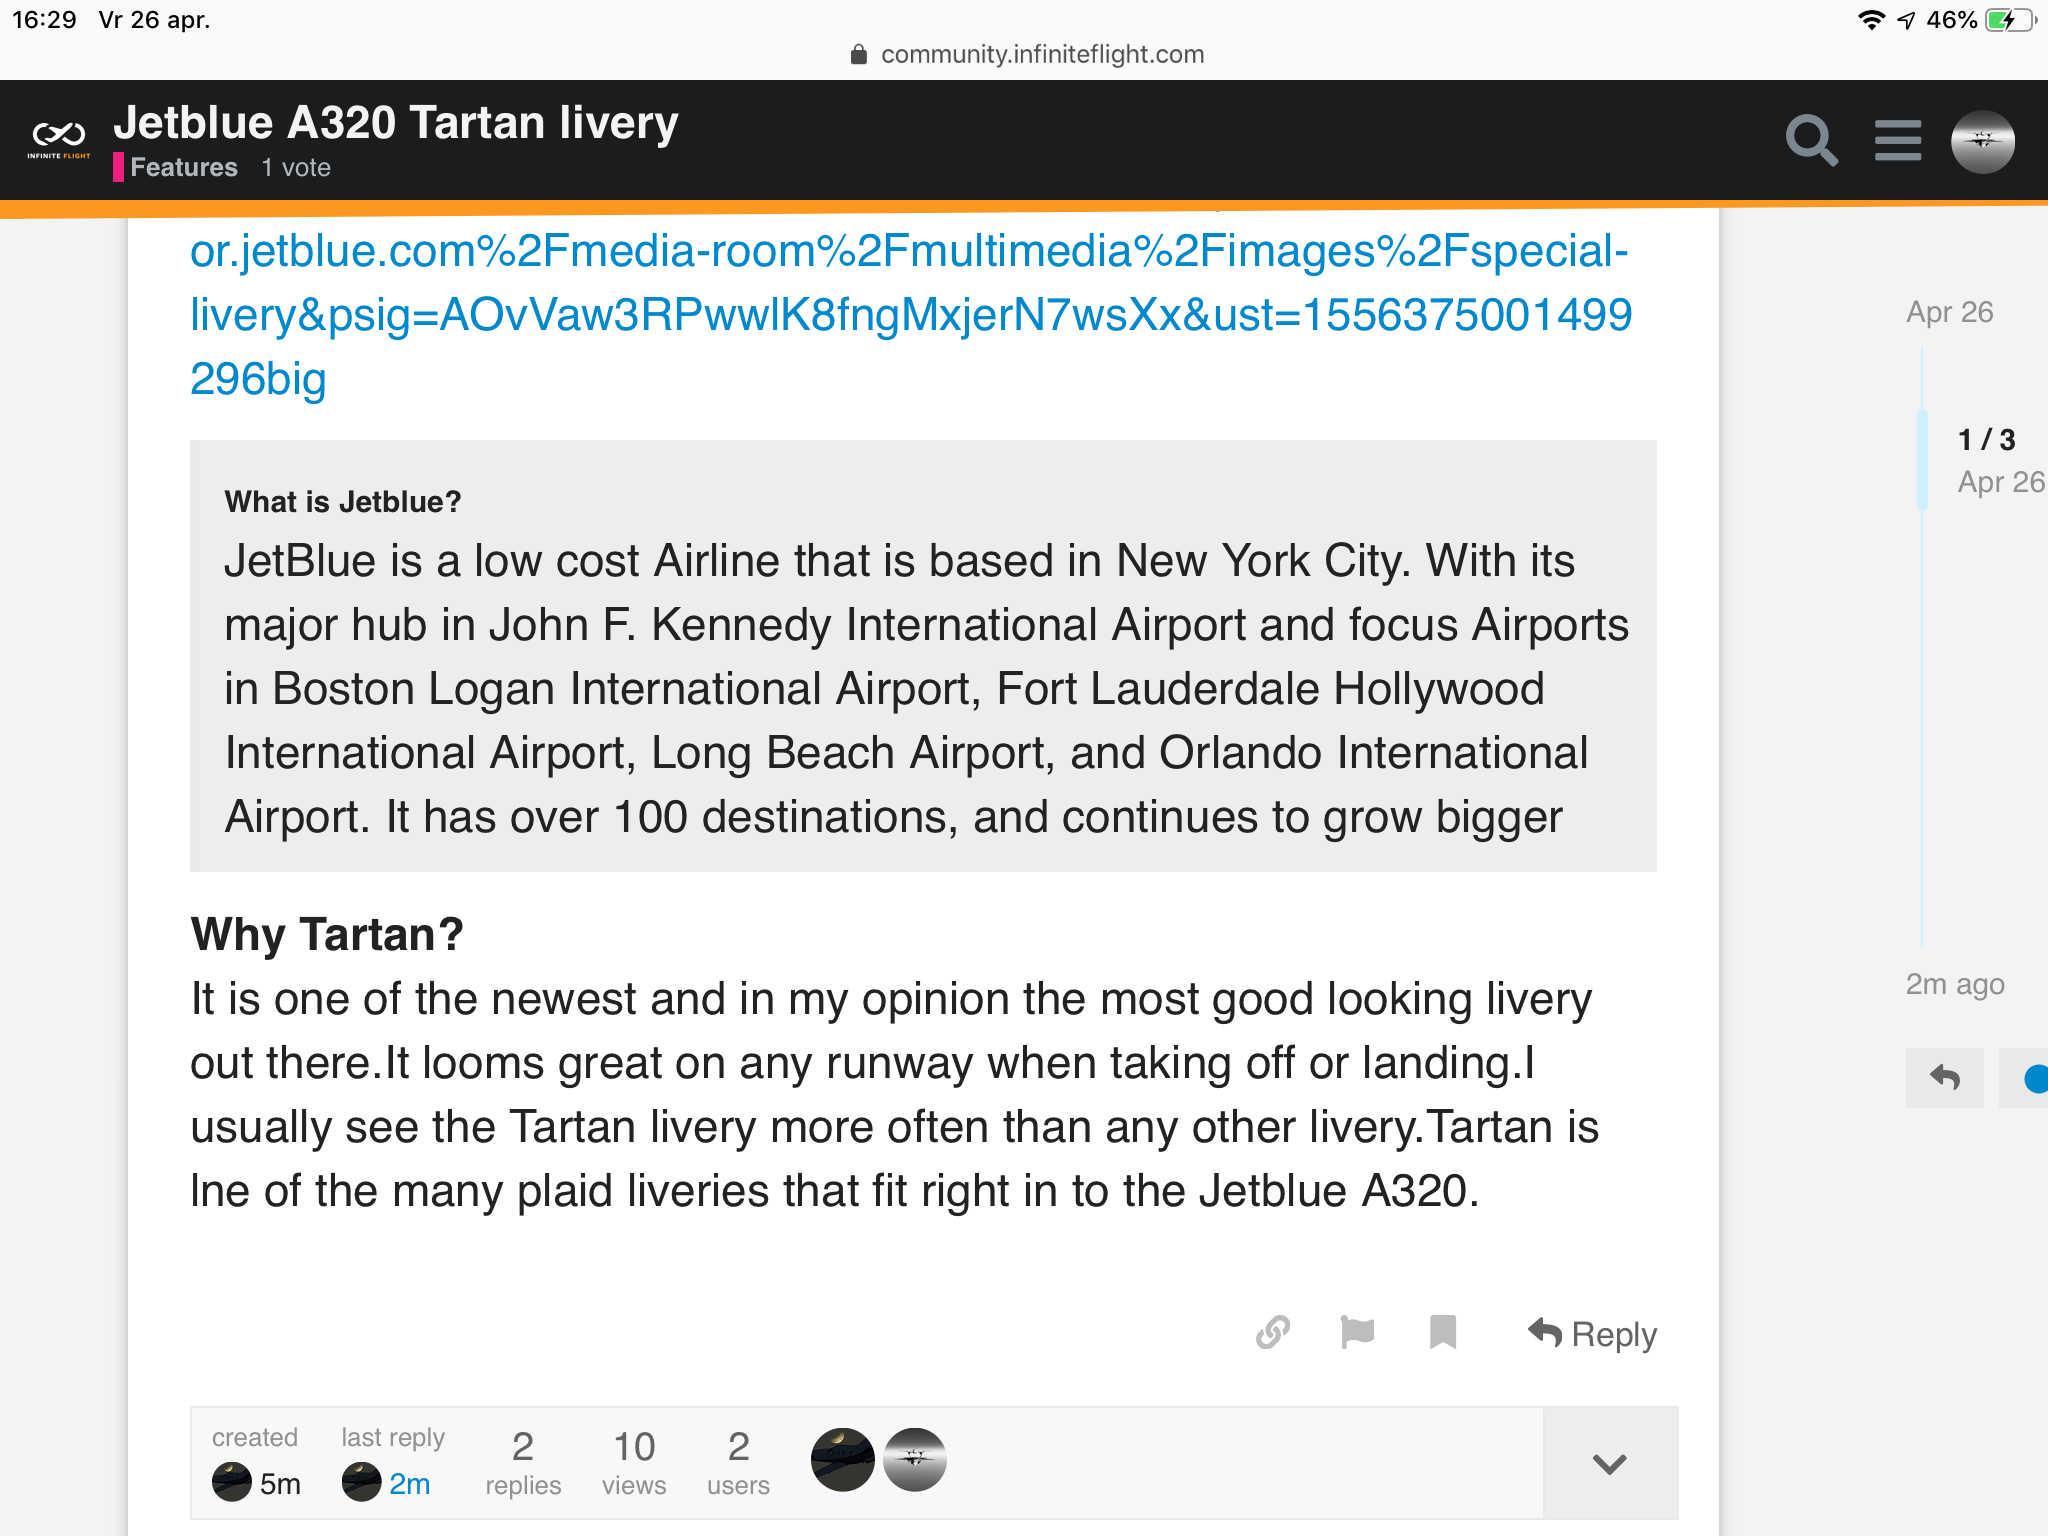Click the Reply button under the post

point(1593,1334)
